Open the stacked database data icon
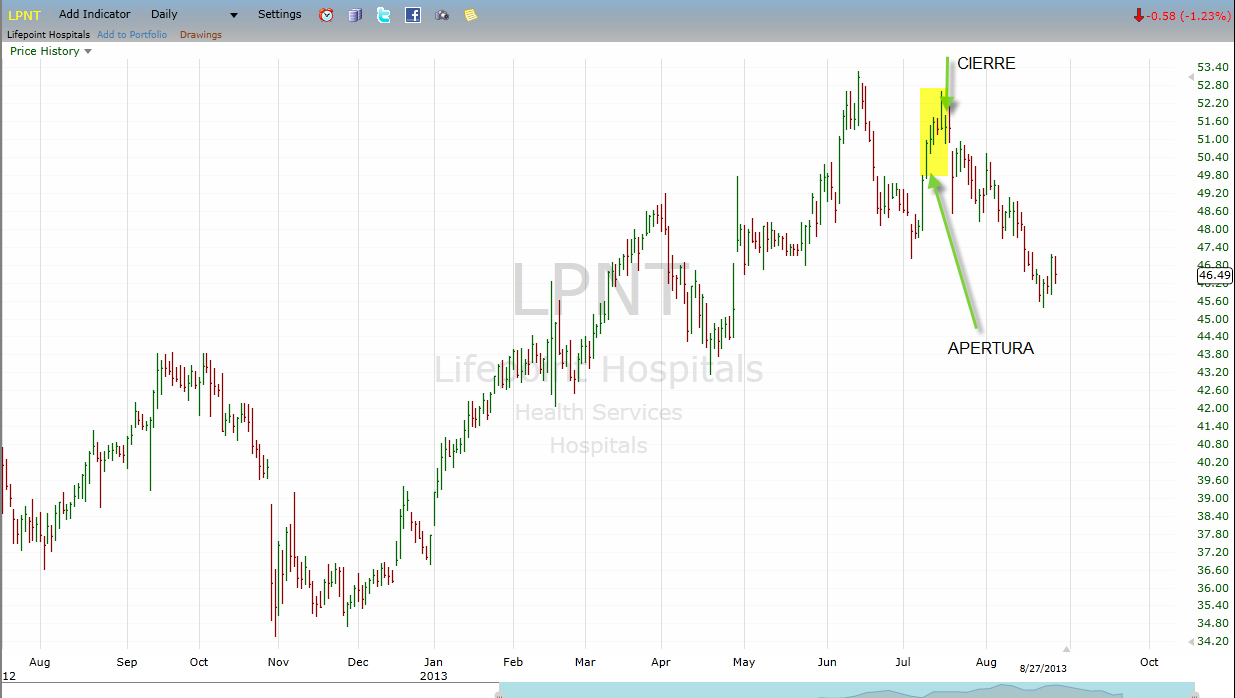 pyautogui.click(x=355, y=15)
